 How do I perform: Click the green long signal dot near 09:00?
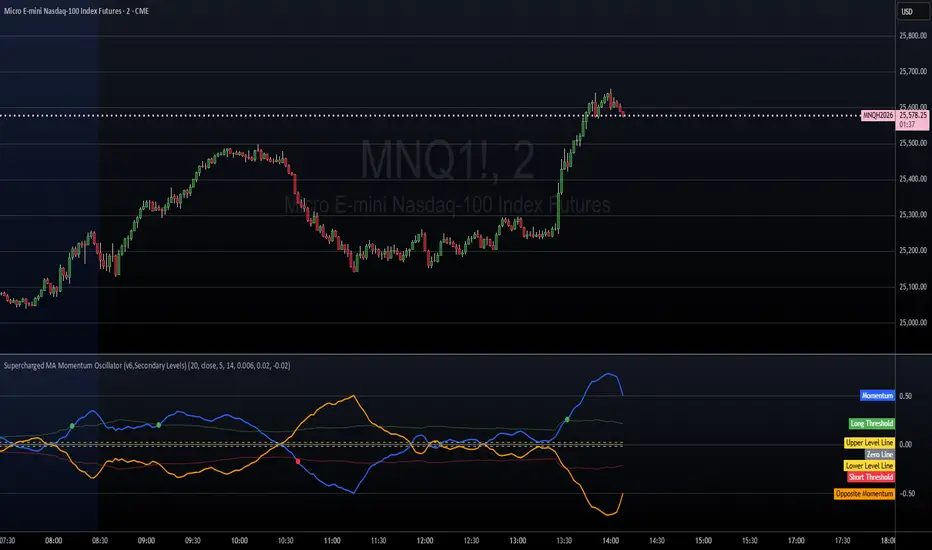[x=159, y=425]
